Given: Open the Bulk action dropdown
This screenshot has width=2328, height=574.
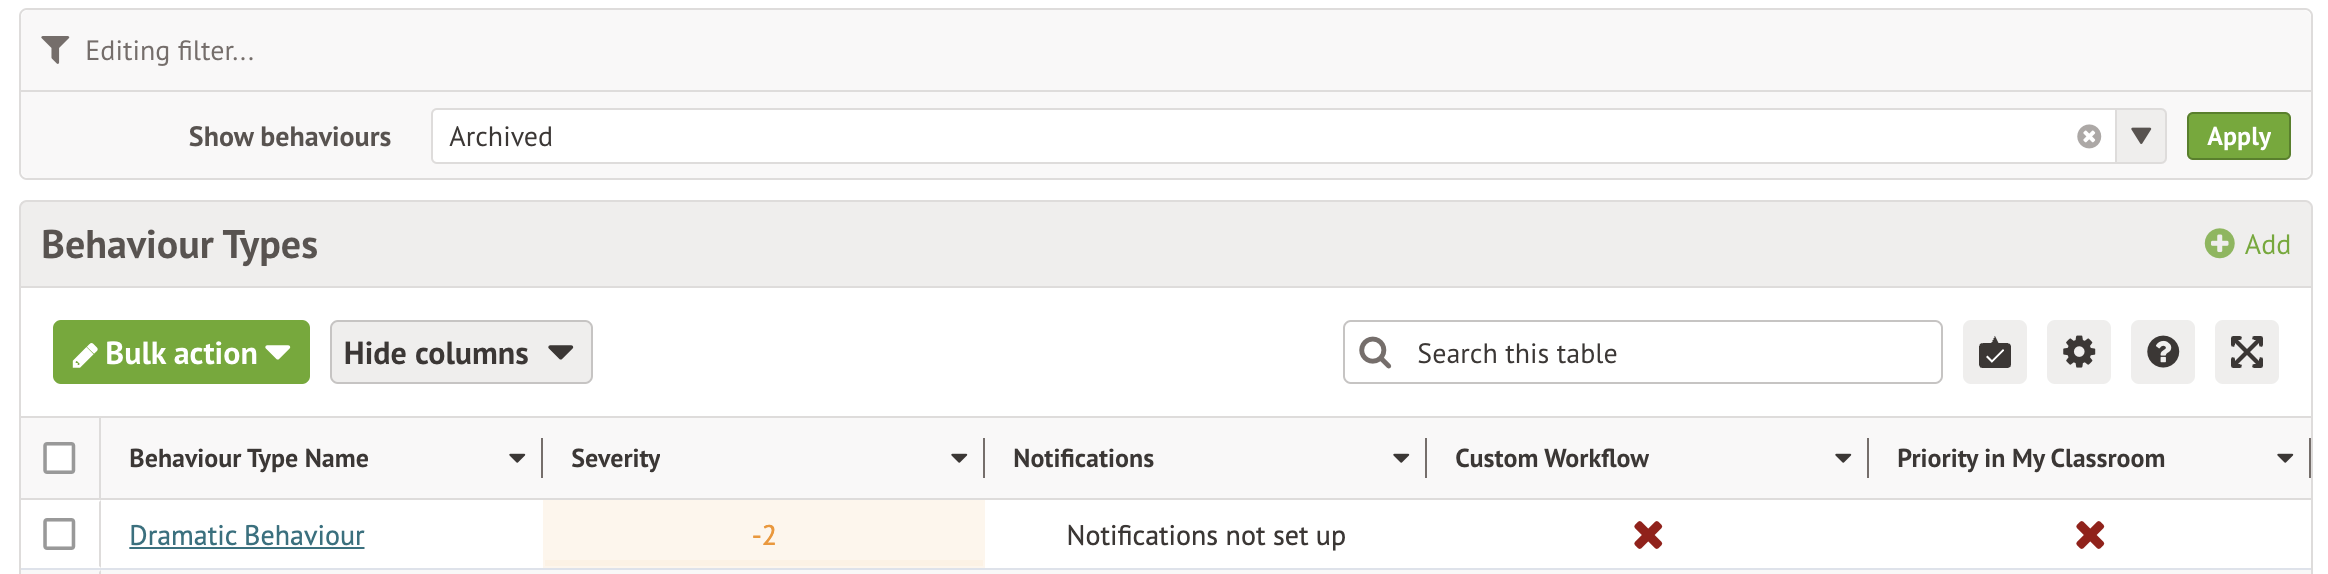Looking at the screenshot, I should (181, 352).
